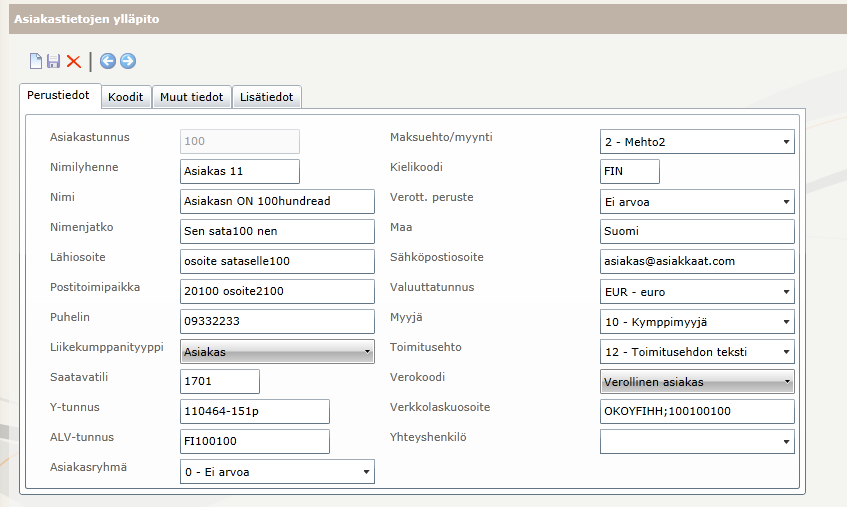Click the Liikekumppanityyppi label
The height and width of the screenshot is (507, 847).
(107, 347)
